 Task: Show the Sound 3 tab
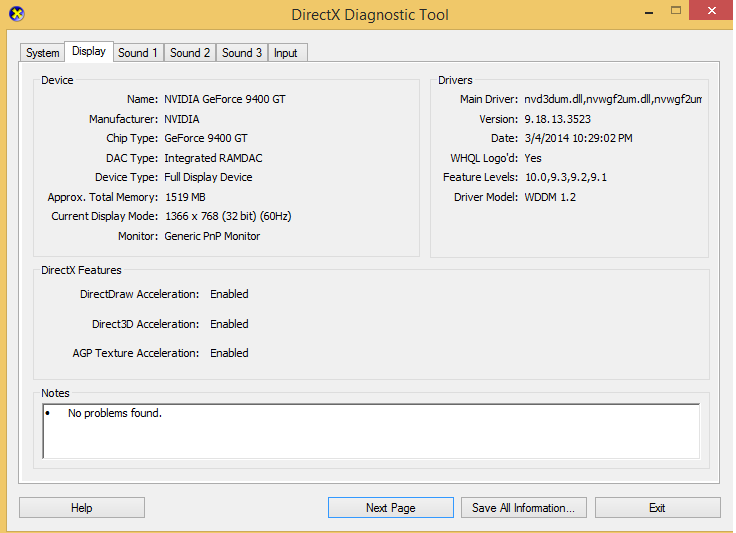[x=242, y=53]
